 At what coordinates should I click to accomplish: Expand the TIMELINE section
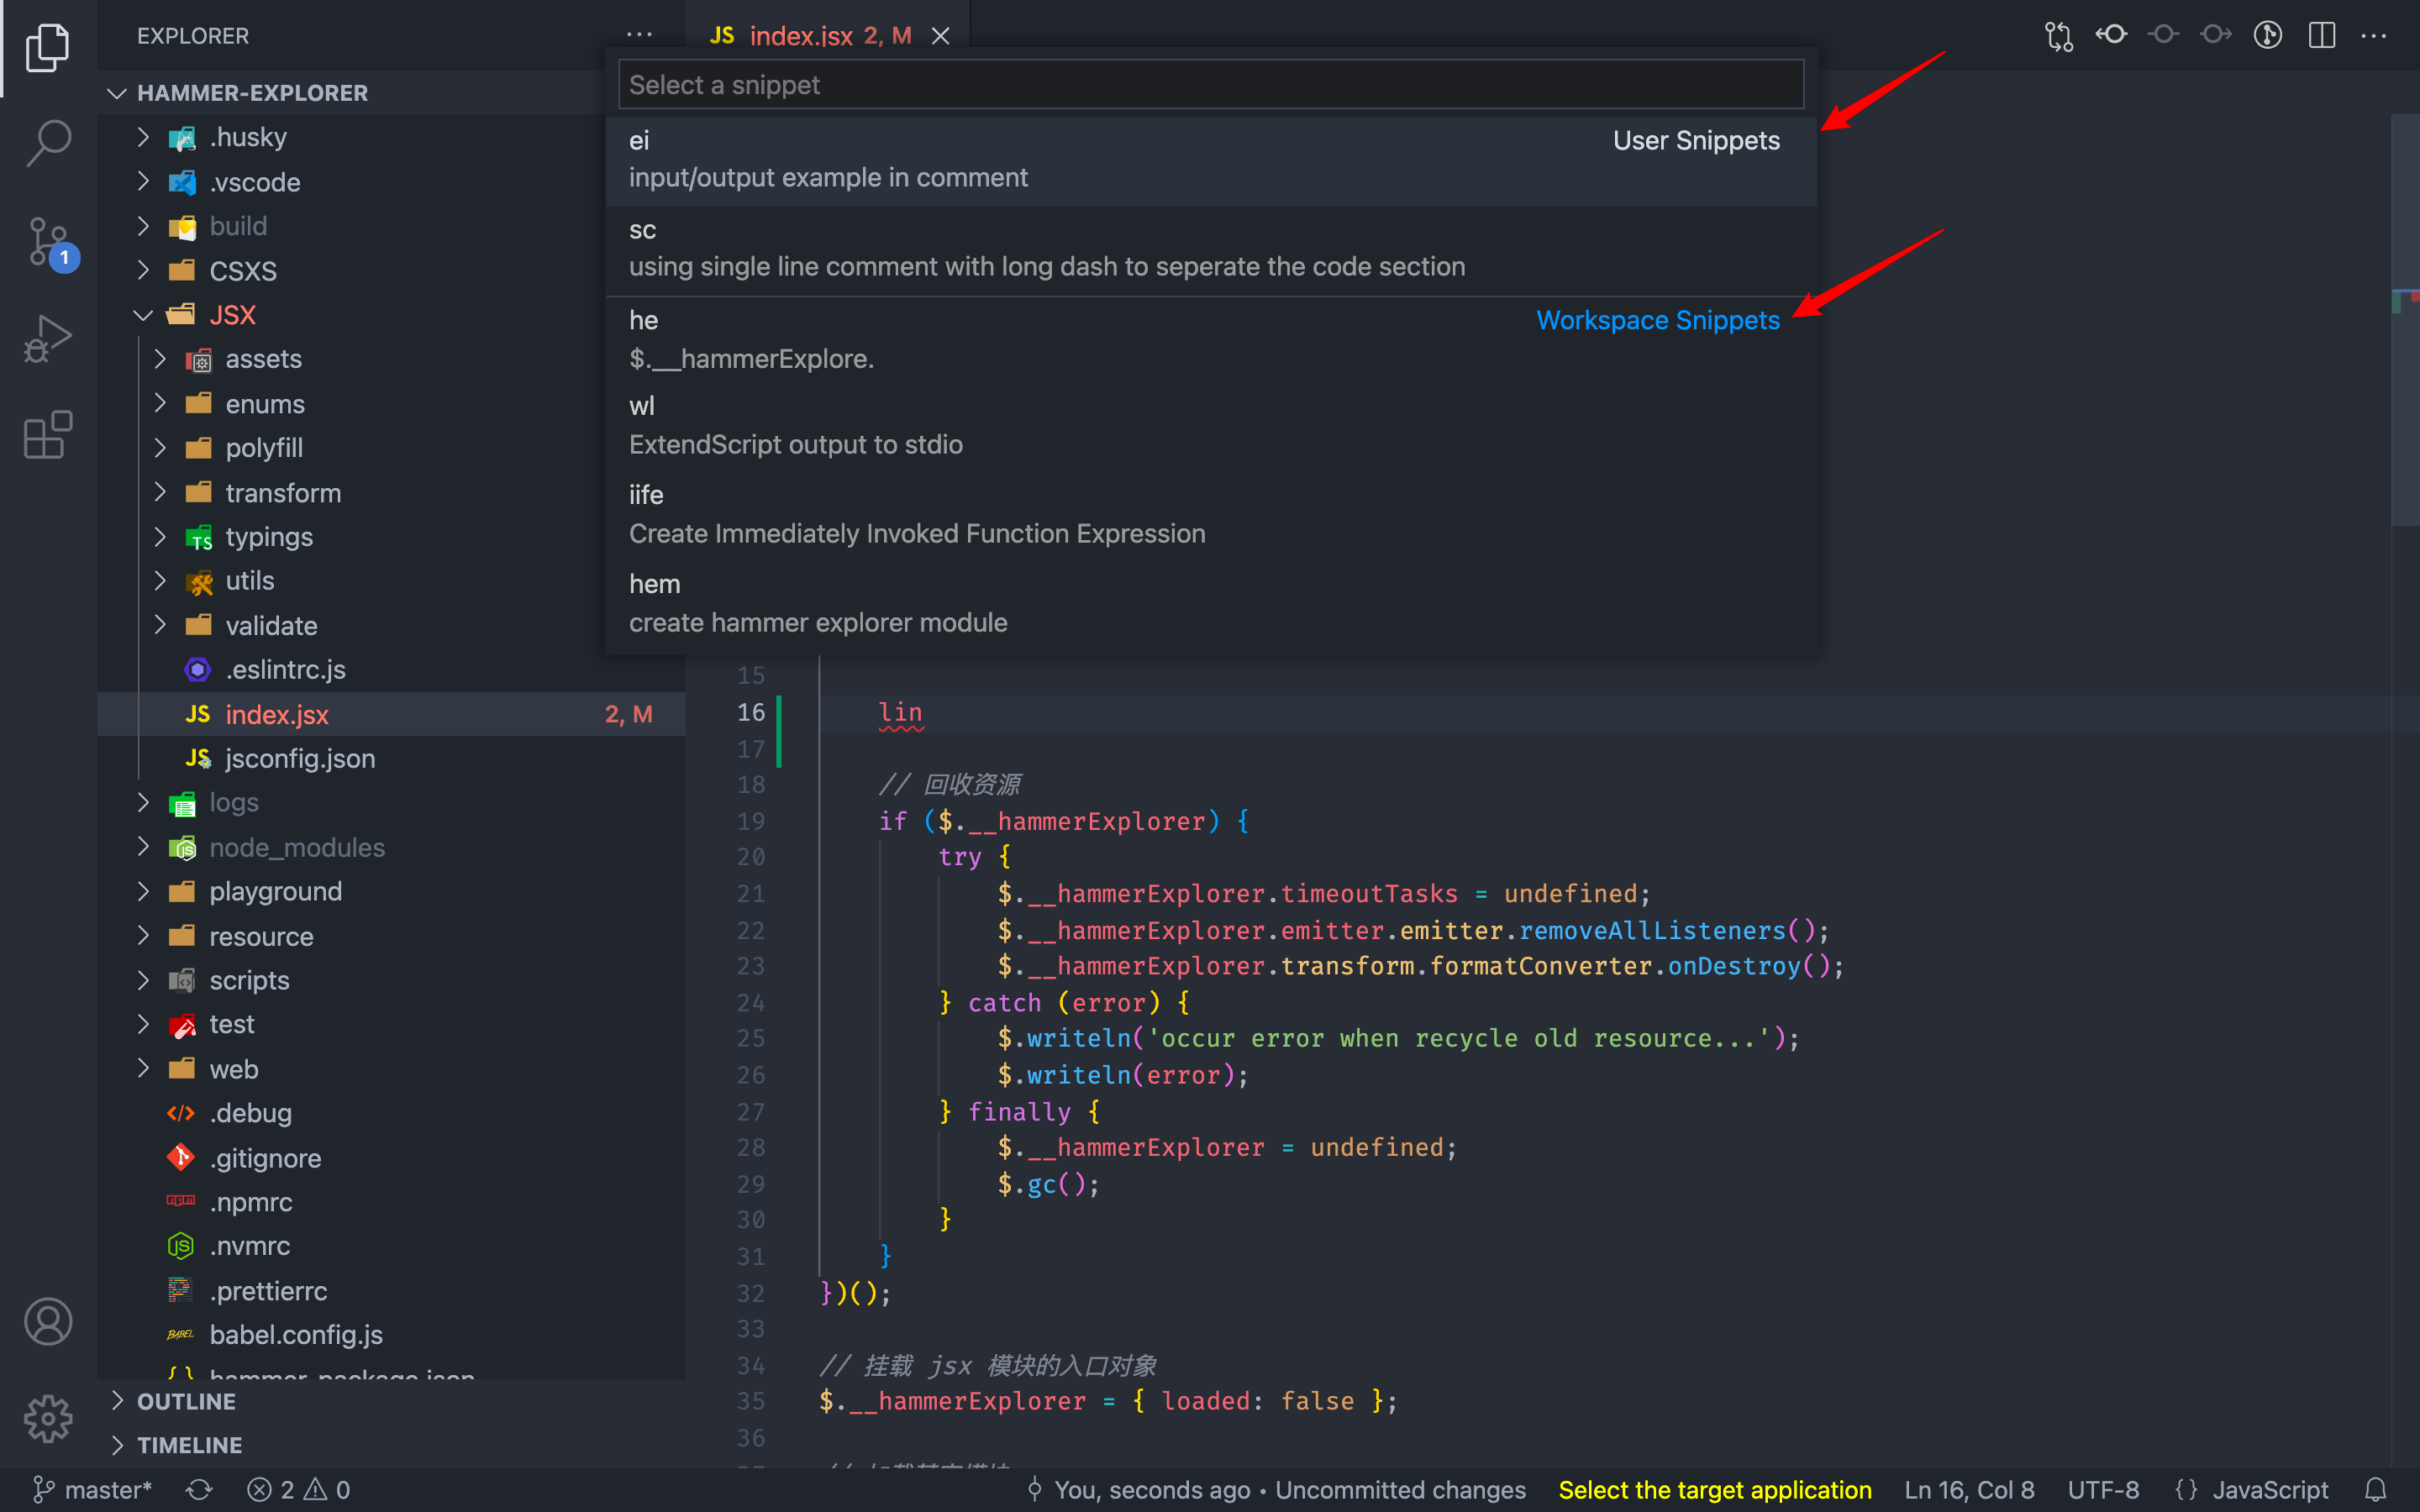coord(189,1445)
